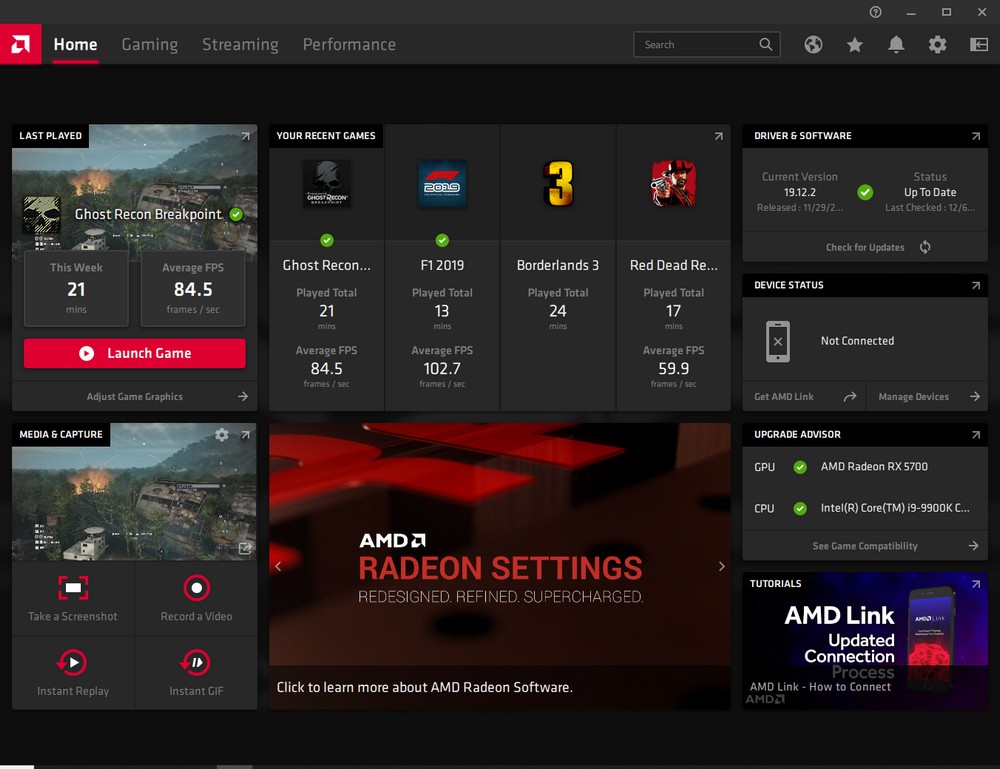
Task: Expand the Media & Capture panel arrow
Action: click(x=246, y=434)
